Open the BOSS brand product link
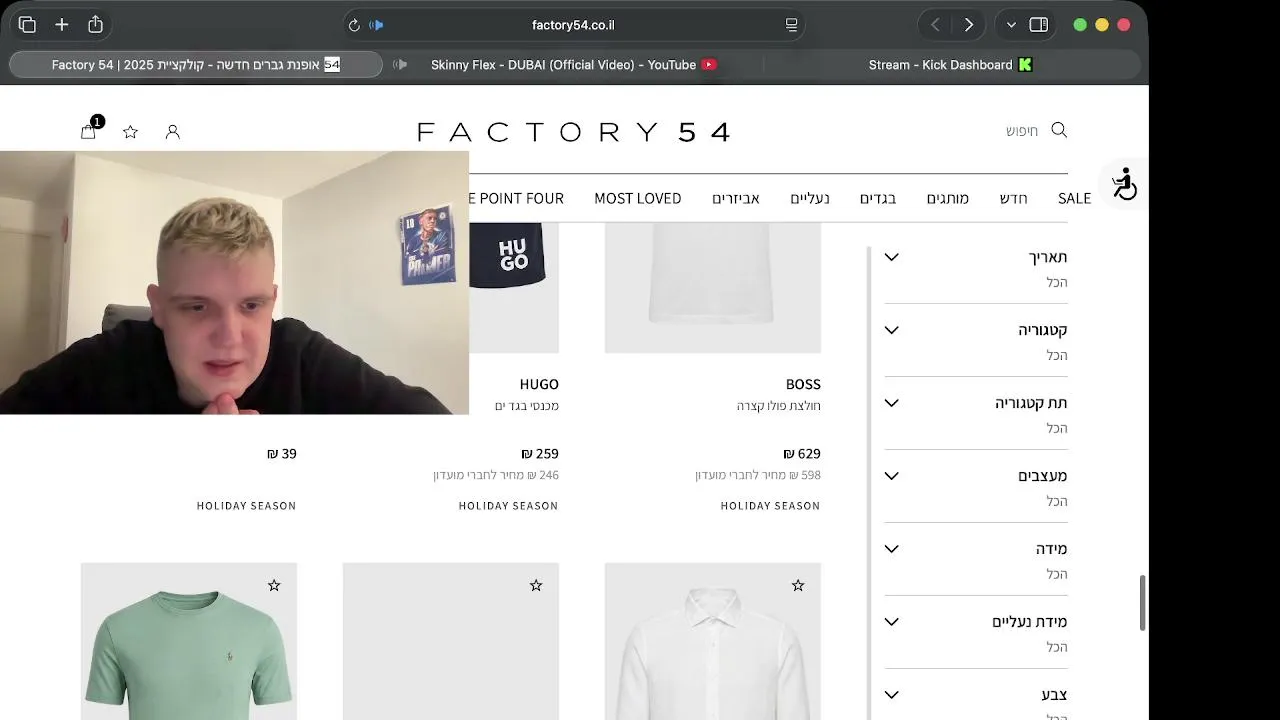 (803, 384)
